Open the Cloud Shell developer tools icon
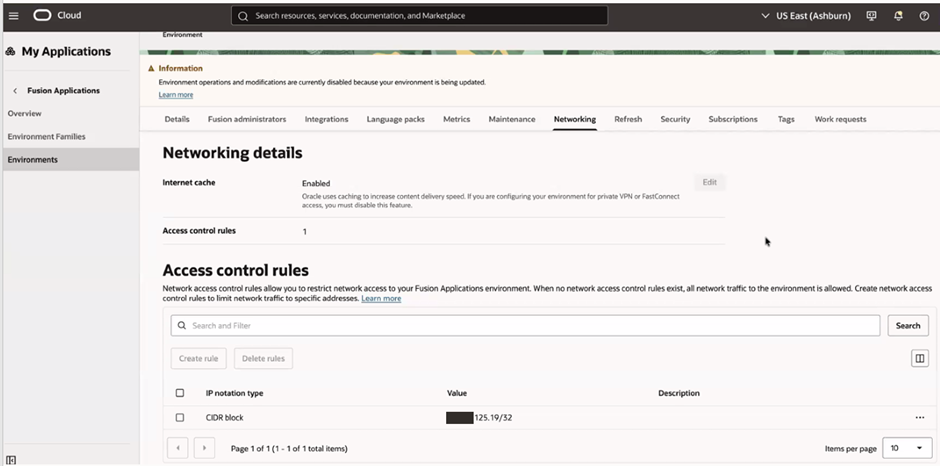 [x=871, y=16]
